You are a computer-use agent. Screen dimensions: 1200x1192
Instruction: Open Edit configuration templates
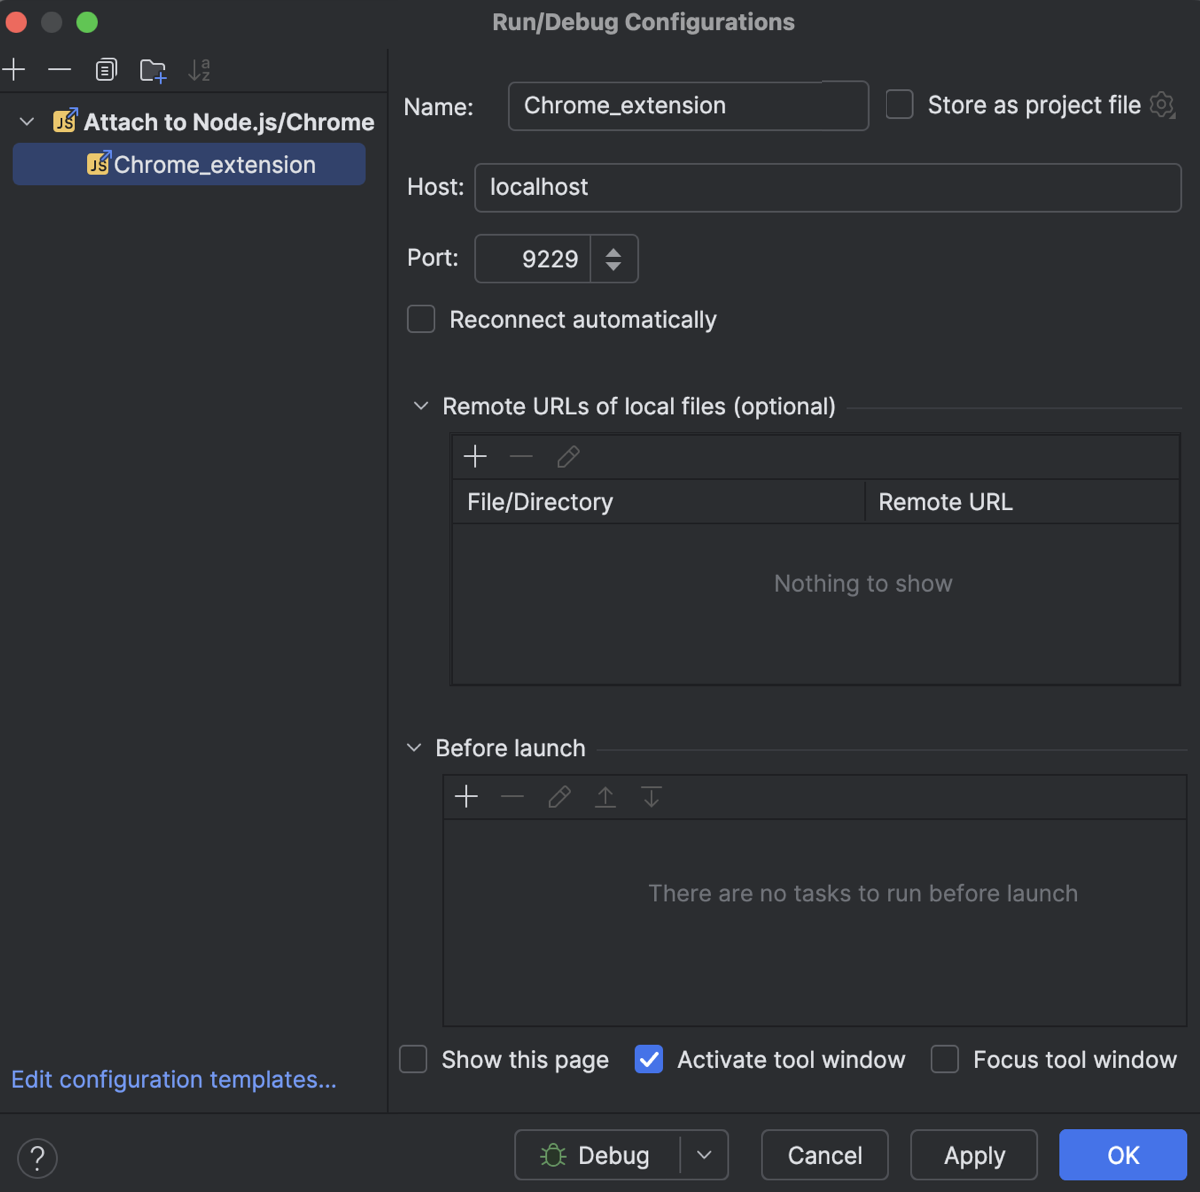click(x=173, y=1079)
